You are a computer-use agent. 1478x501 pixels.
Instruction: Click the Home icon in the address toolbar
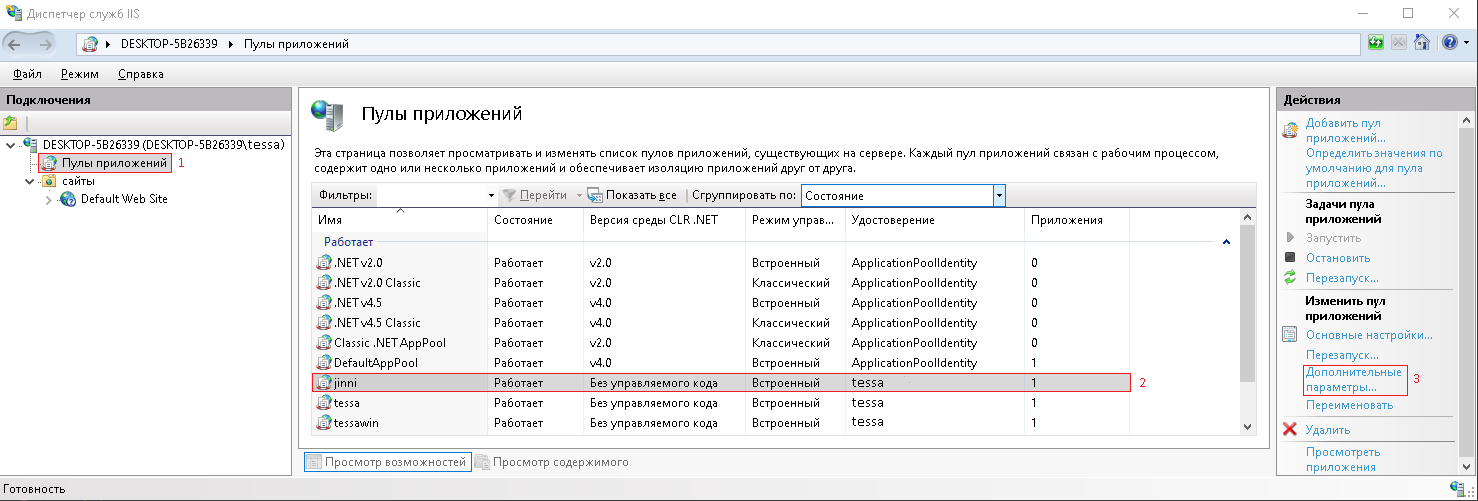[x=1421, y=44]
